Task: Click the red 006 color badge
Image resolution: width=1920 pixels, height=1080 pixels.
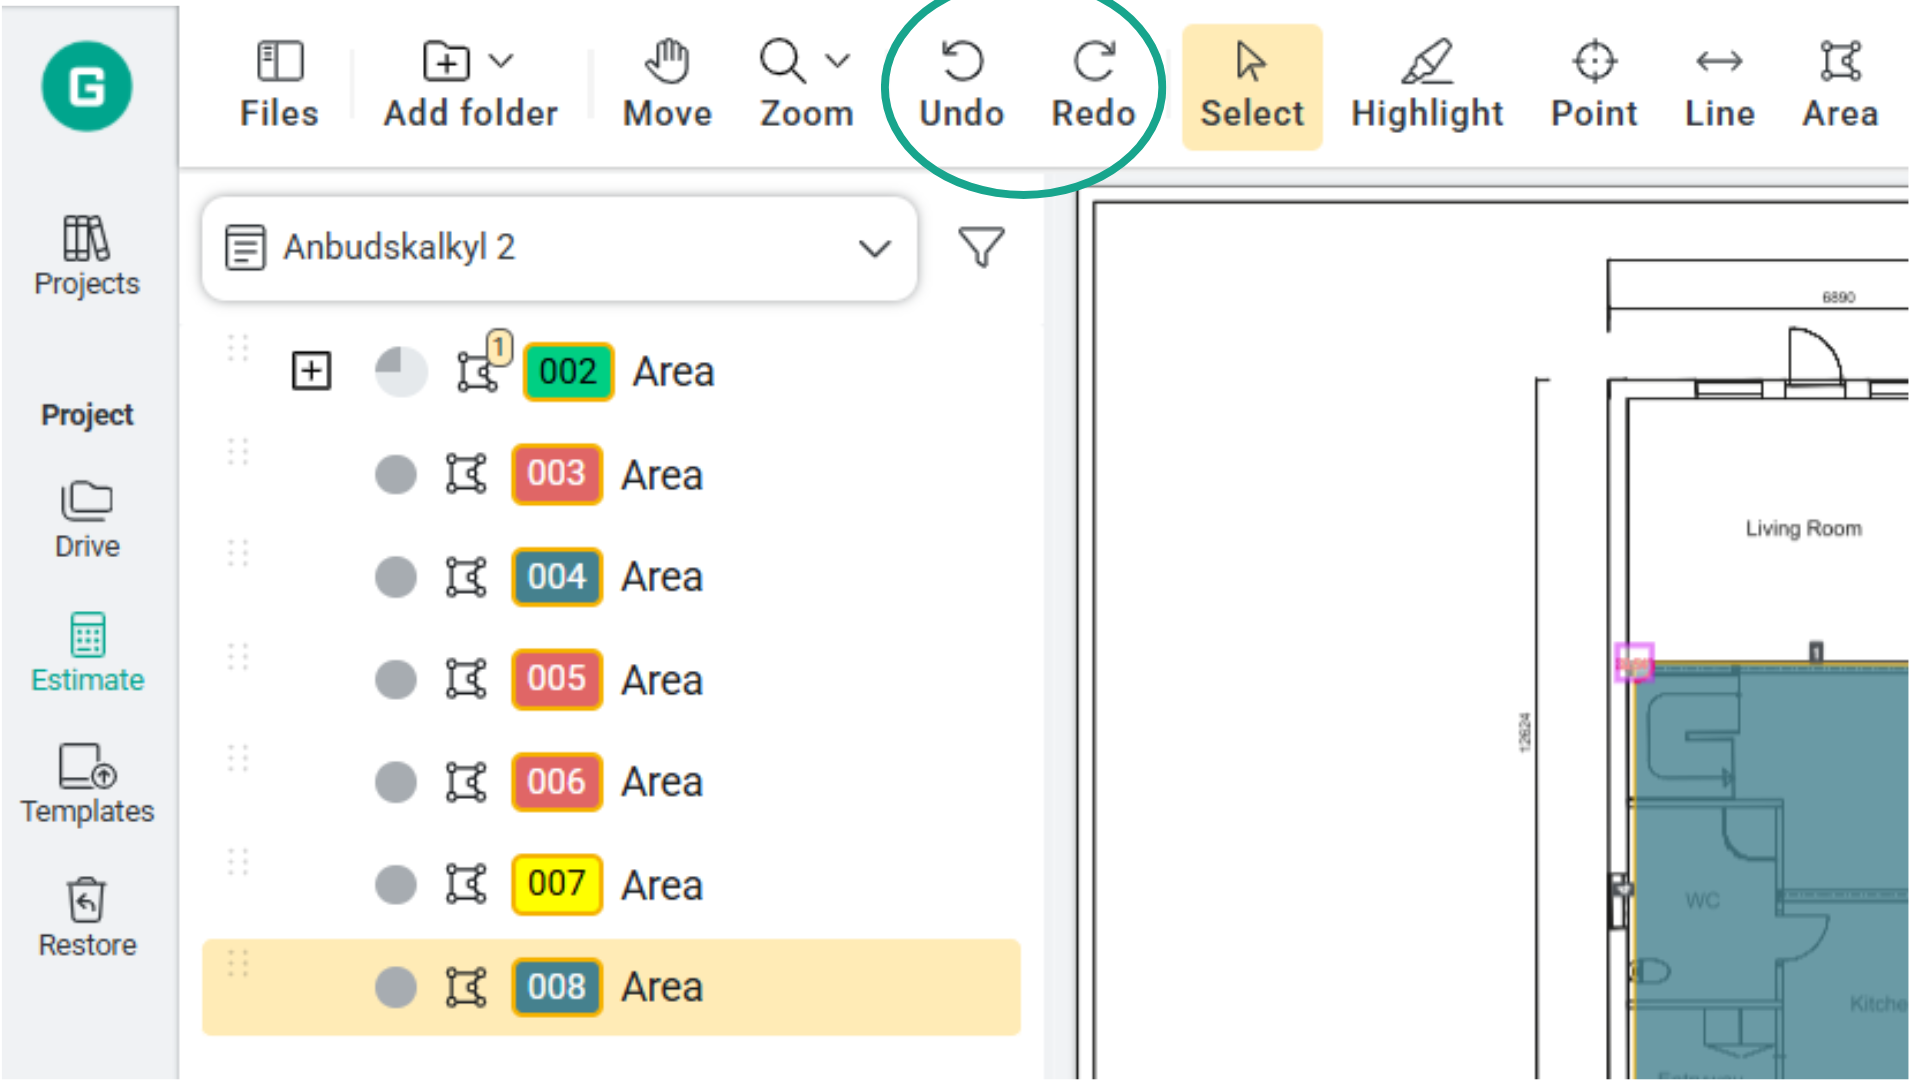Action: tap(557, 782)
